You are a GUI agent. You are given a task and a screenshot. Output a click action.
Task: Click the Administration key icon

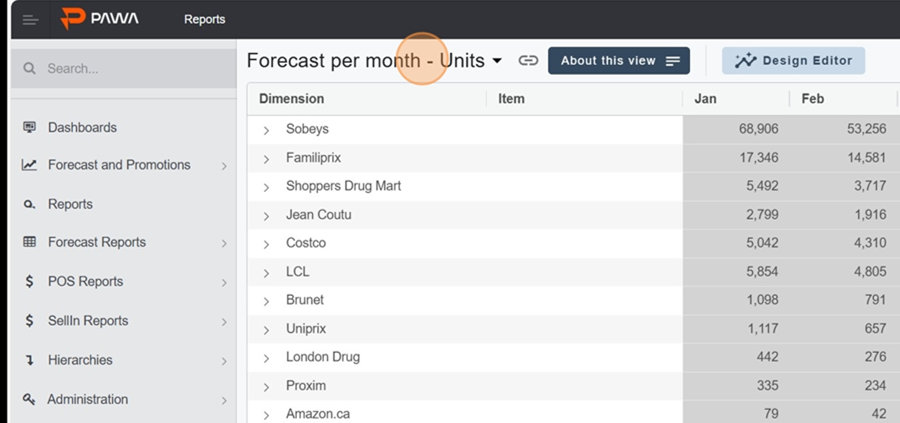point(29,399)
